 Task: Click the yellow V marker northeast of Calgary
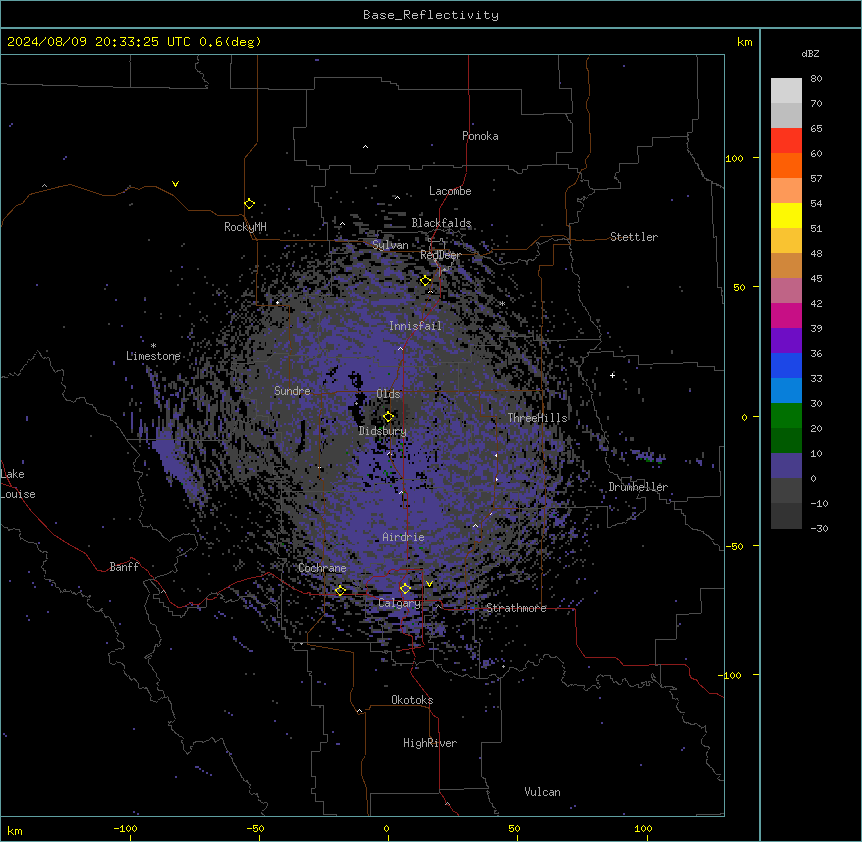[429, 584]
